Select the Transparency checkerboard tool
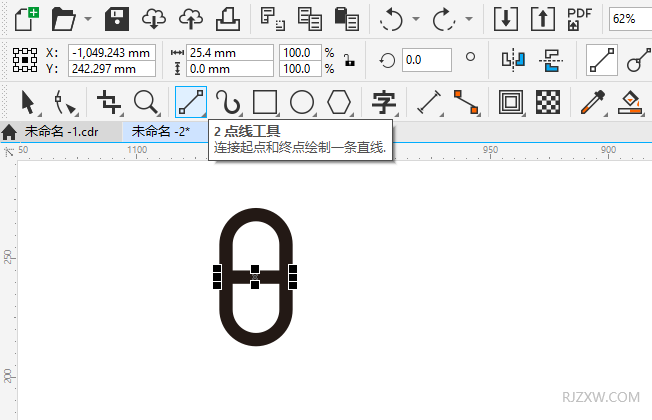 (x=548, y=102)
